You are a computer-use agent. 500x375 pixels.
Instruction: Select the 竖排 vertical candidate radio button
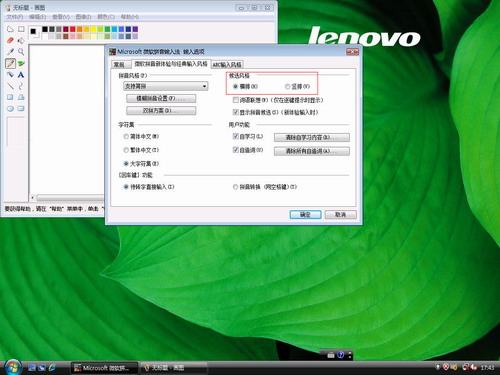tap(287, 87)
